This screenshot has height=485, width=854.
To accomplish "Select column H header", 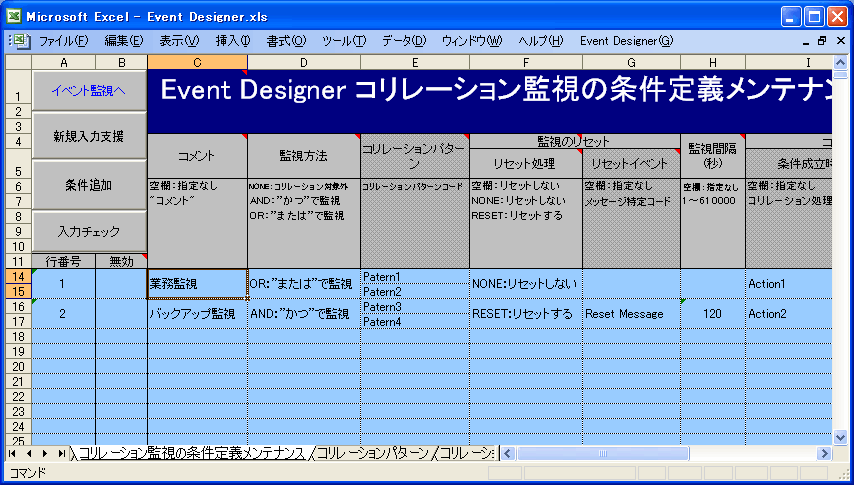I will (x=713, y=63).
